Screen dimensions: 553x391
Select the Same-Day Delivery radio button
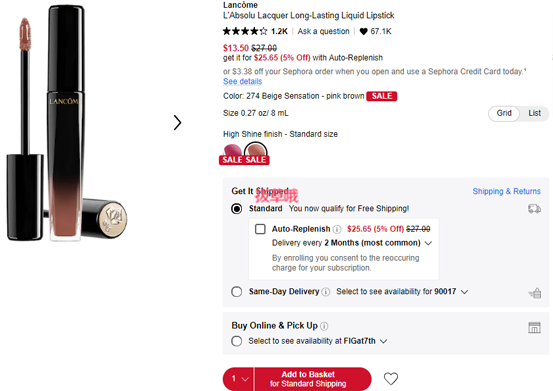point(237,292)
